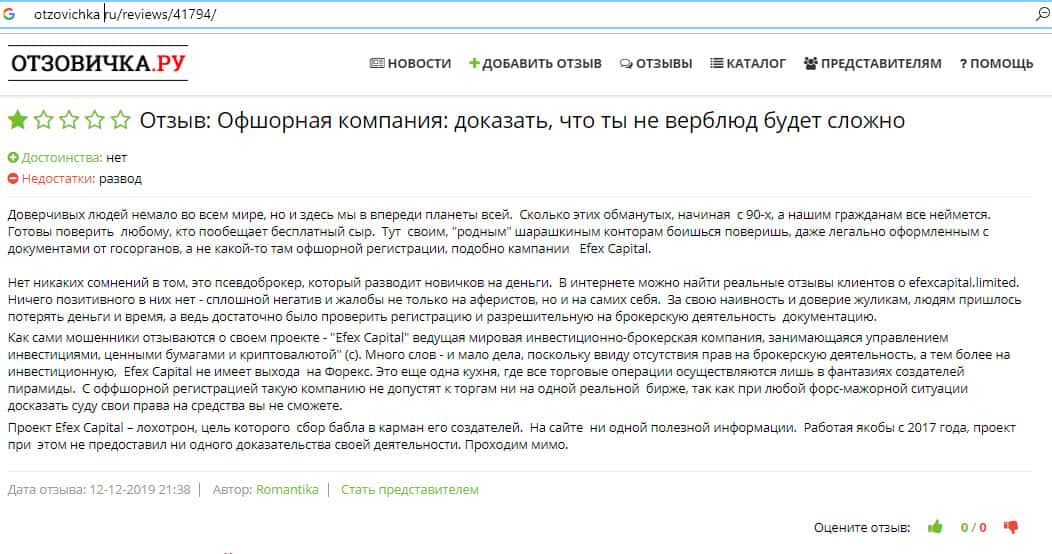Dislike the review with red thumbs-down
Screen dimensions: 1052x554
pos(1010,527)
